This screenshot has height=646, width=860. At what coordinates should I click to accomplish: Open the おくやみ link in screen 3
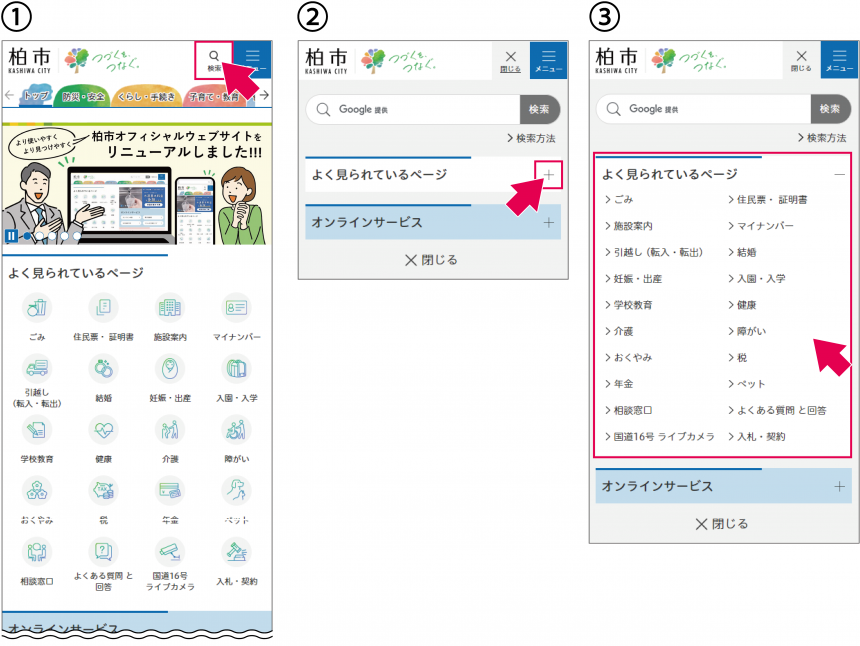[x=629, y=358]
